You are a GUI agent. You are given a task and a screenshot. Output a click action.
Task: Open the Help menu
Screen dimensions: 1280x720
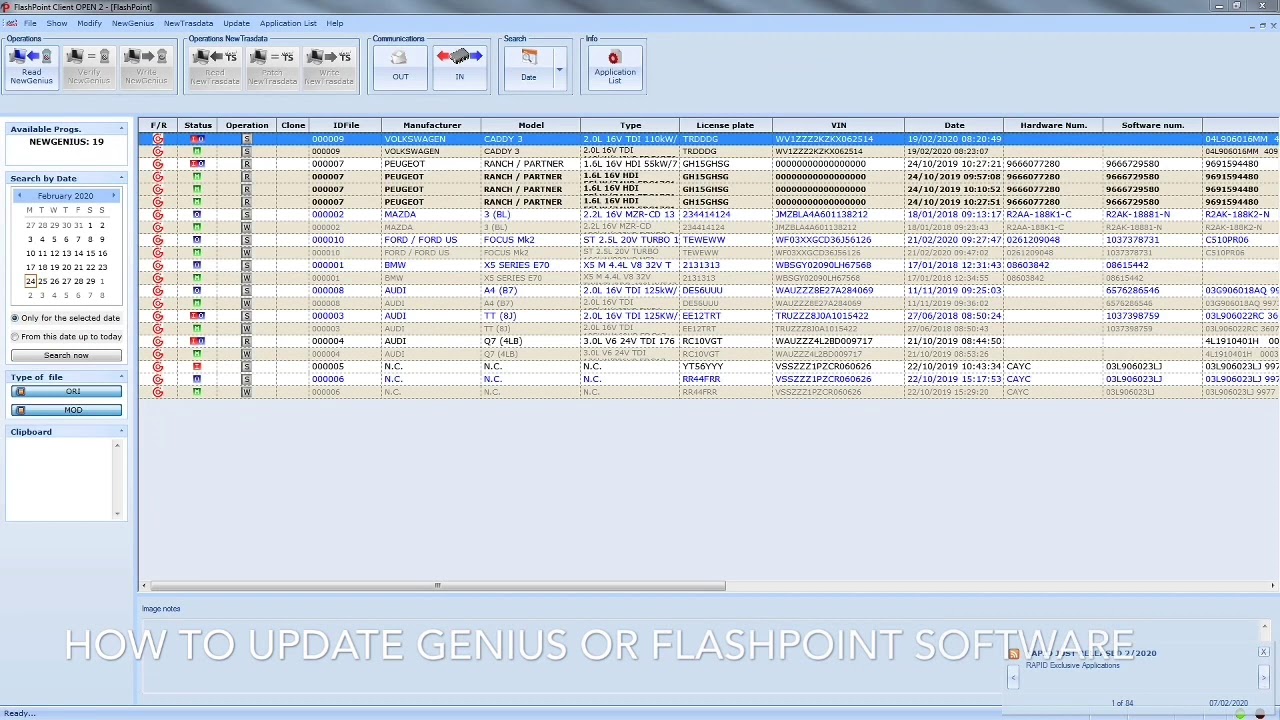(x=334, y=23)
